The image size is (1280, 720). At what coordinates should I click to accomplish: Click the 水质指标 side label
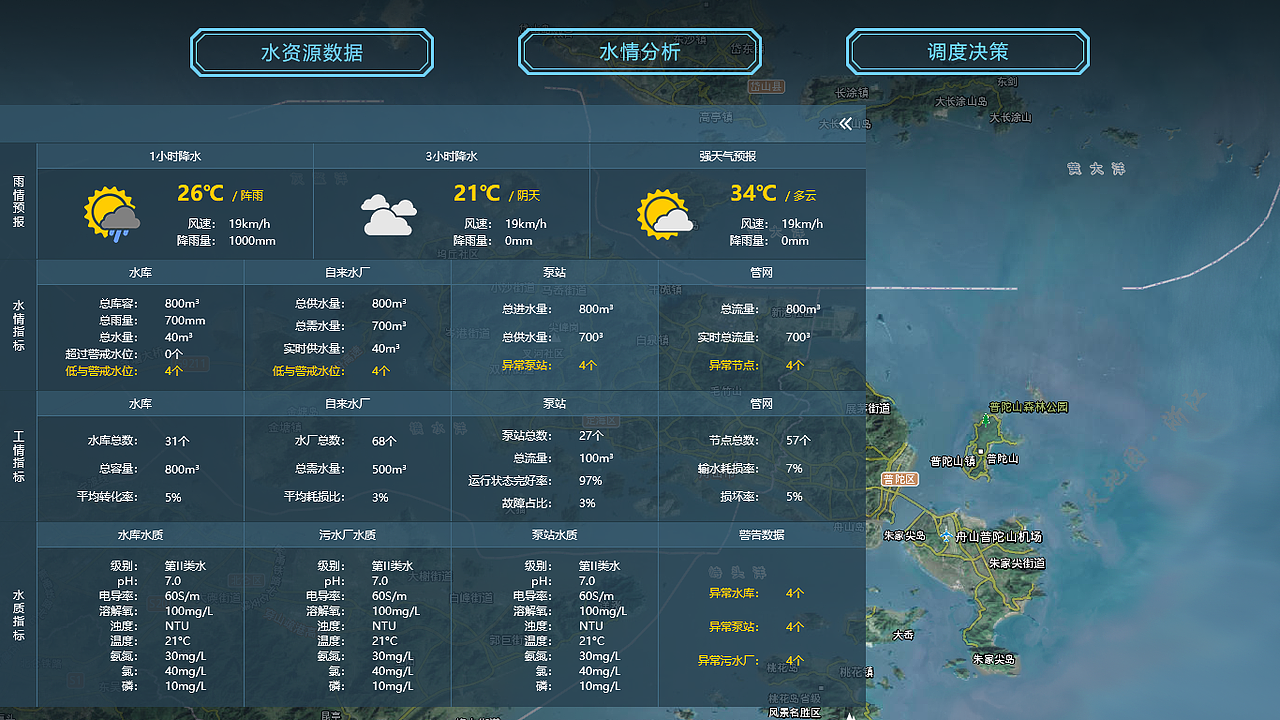(18, 615)
